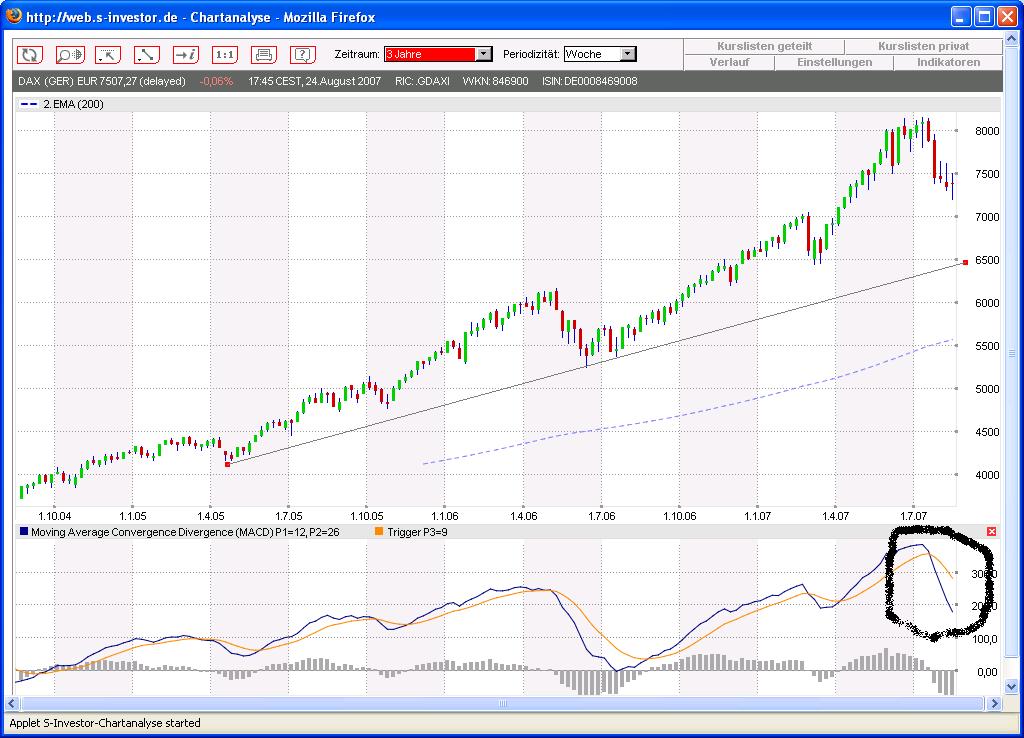
Task: Click the 3 Jahre period field
Action: click(x=430, y=54)
